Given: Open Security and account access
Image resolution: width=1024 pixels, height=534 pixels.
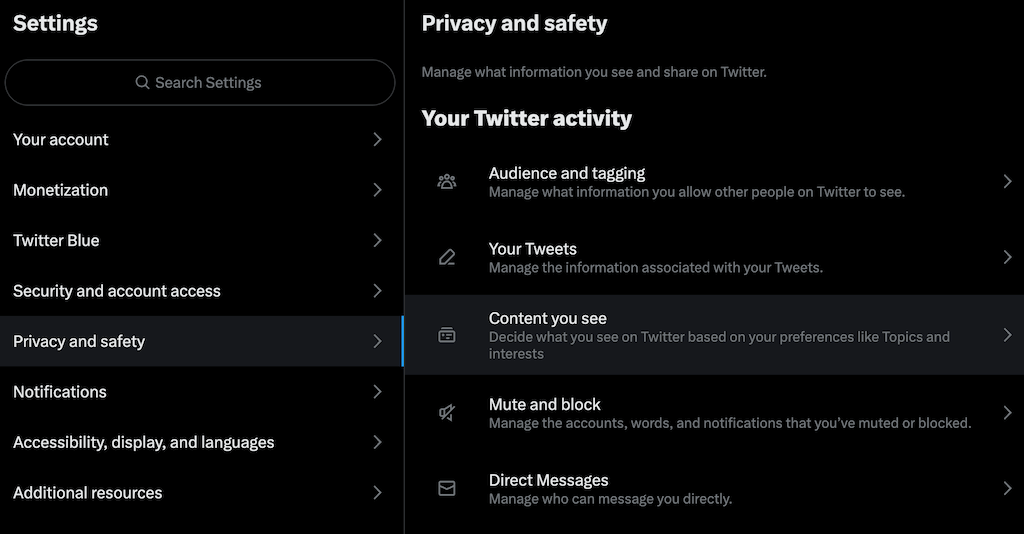Looking at the screenshot, I should [117, 291].
